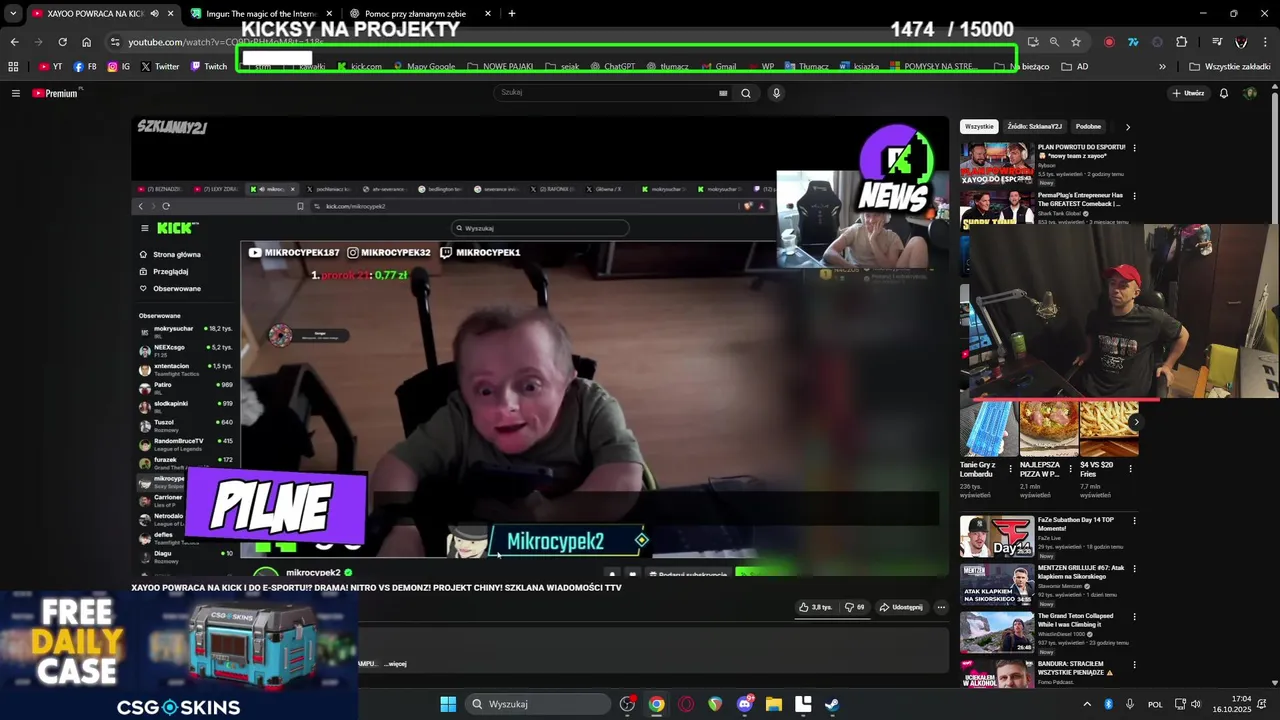The width and height of the screenshot is (1280, 720).
Task: Open the Windows Start menu
Action: pyautogui.click(x=448, y=704)
